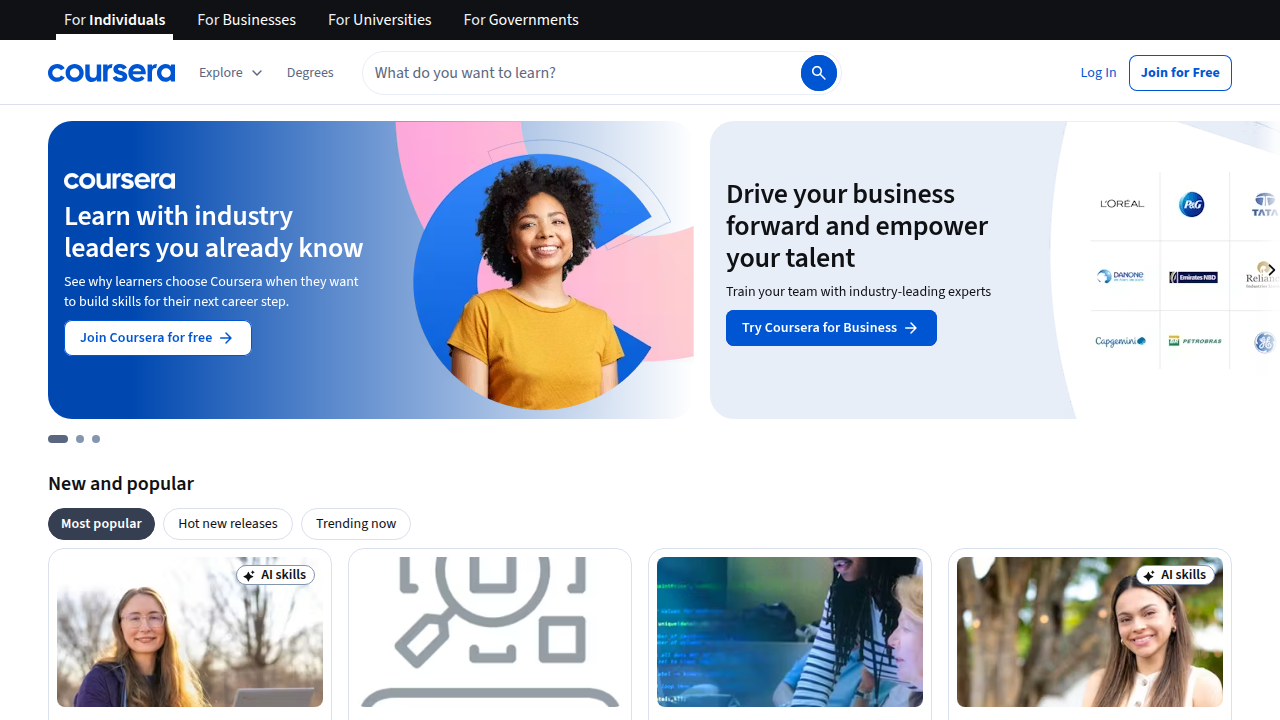1280x720 pixels.
Task: Click the L'Oréal company logo
Action: pos(1122,204)
